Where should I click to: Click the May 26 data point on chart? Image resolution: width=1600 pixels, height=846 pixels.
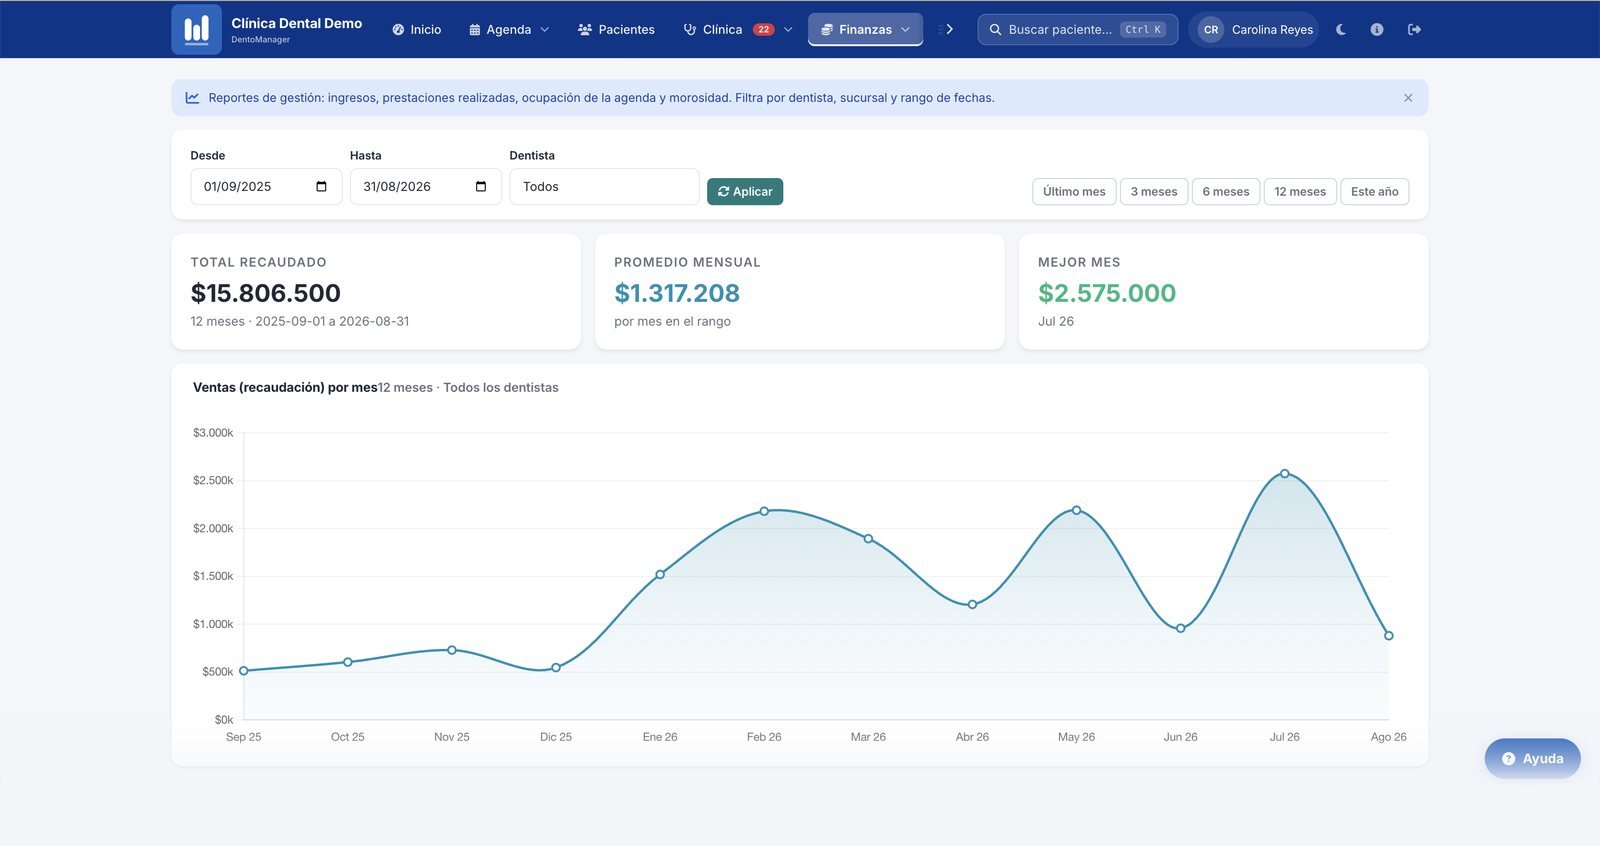click(x=1077, y=510)
